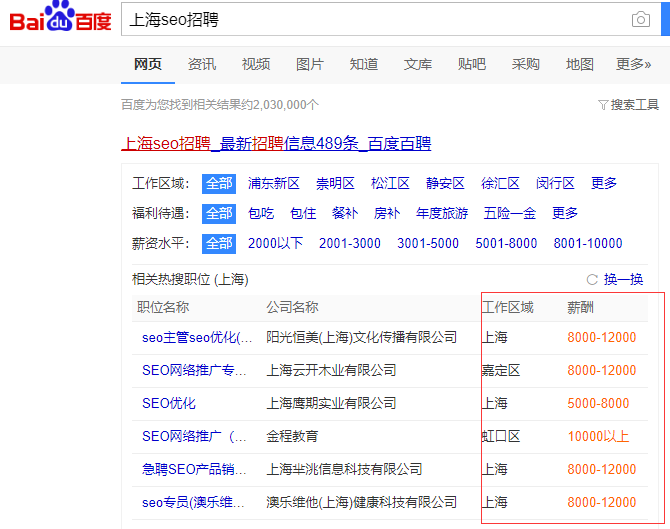Expand the 更多» tab menu
The image size is (670, 529).
click(x=633, y=64)
